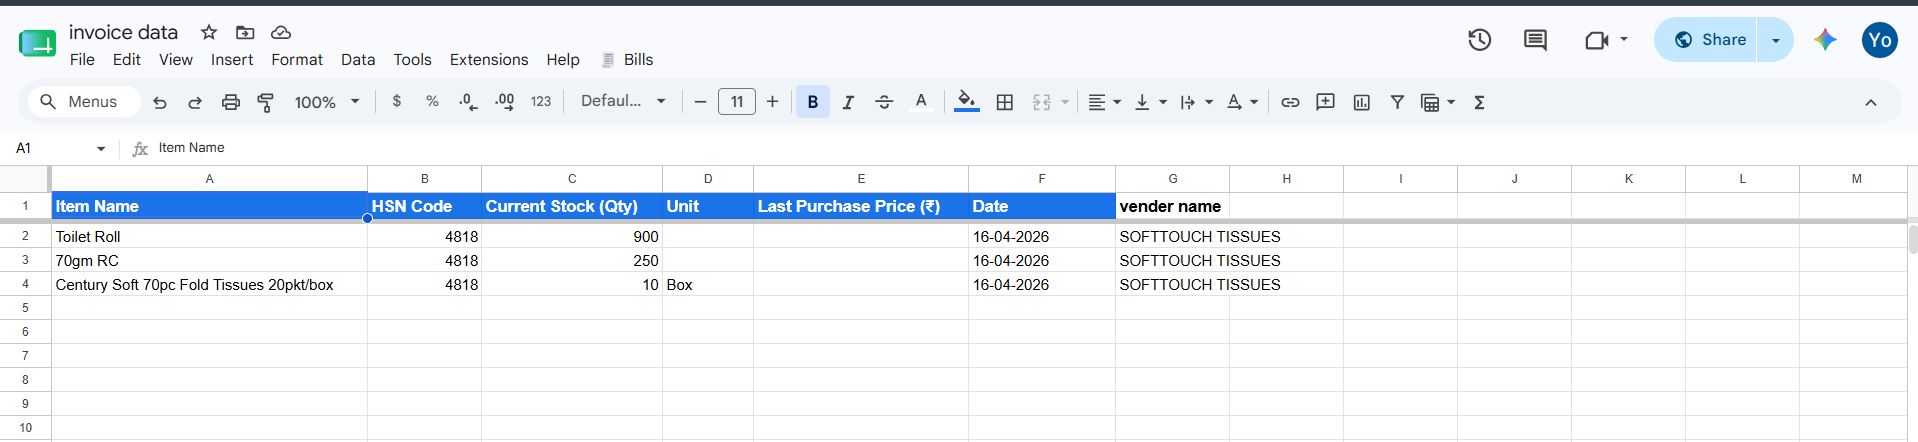Open the Insert menu
Image resolution: width=1918 pixels, height=442 pixels.
(x=232, y=60)
